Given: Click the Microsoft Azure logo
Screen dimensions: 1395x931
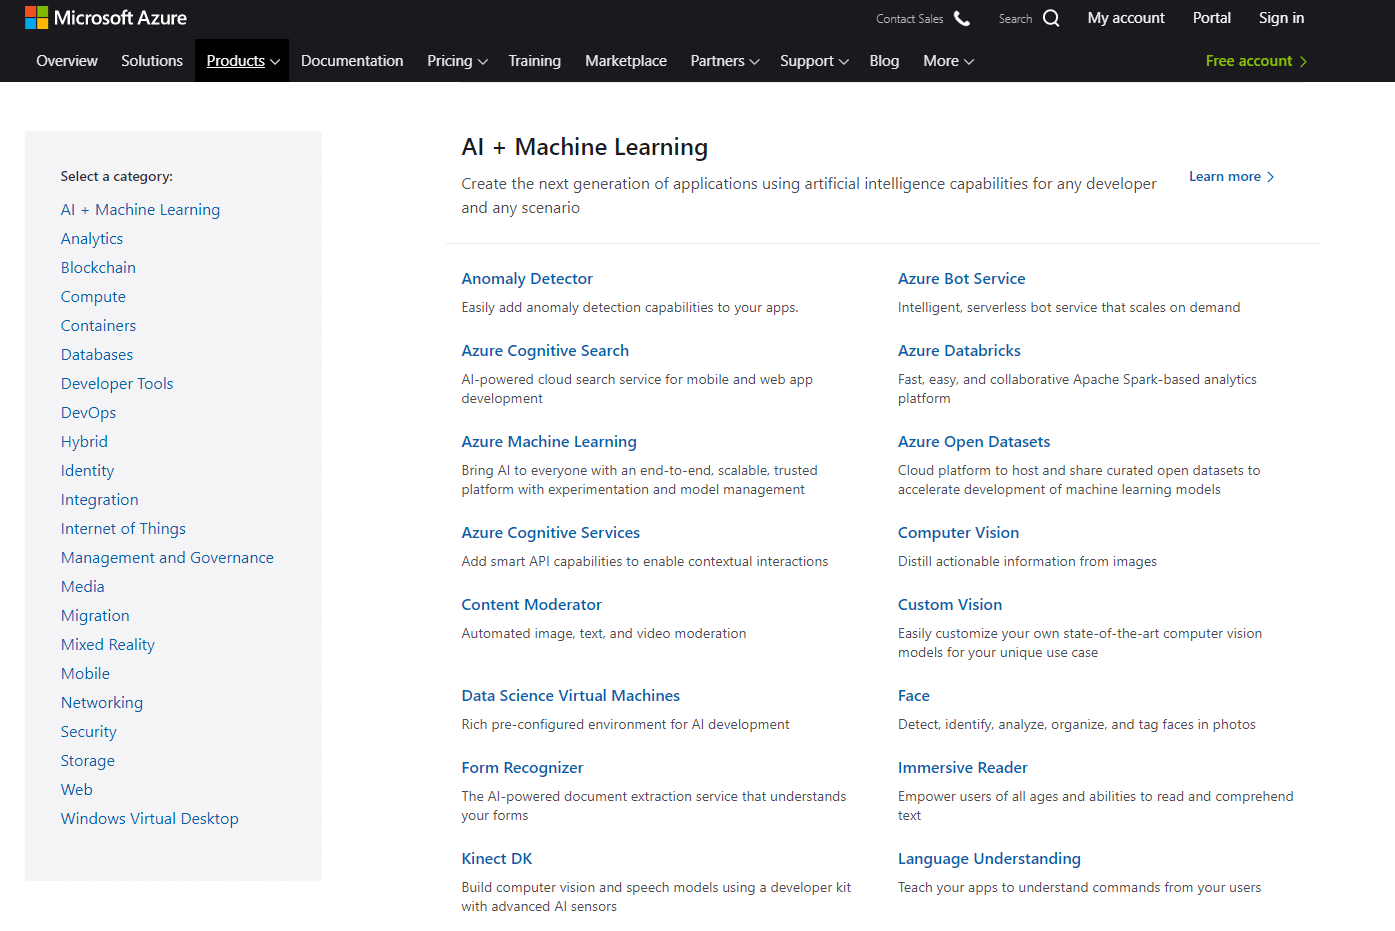Looking at the screenshot, I should (105, 17).
